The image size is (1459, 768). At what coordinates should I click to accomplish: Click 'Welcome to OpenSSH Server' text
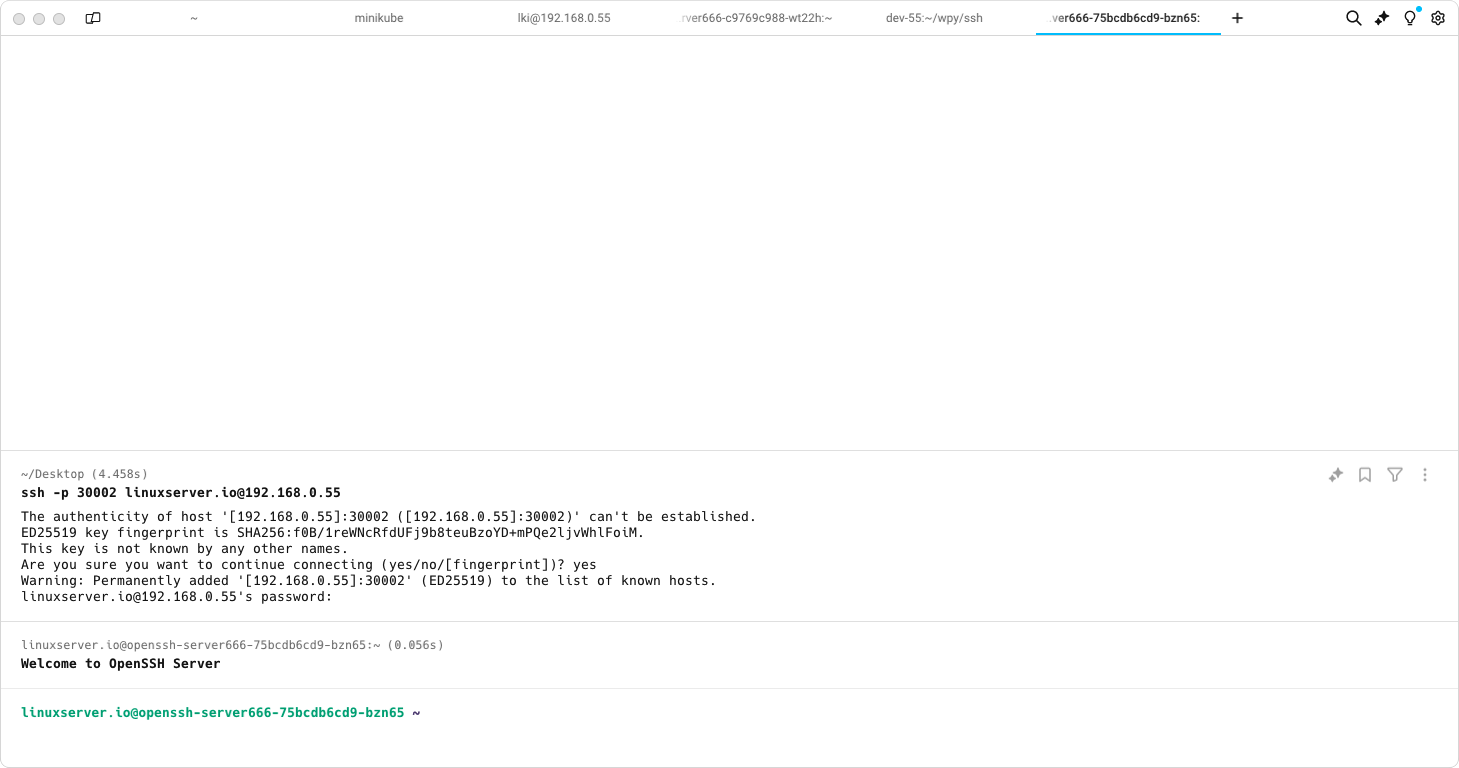click(x=121, y=664)
